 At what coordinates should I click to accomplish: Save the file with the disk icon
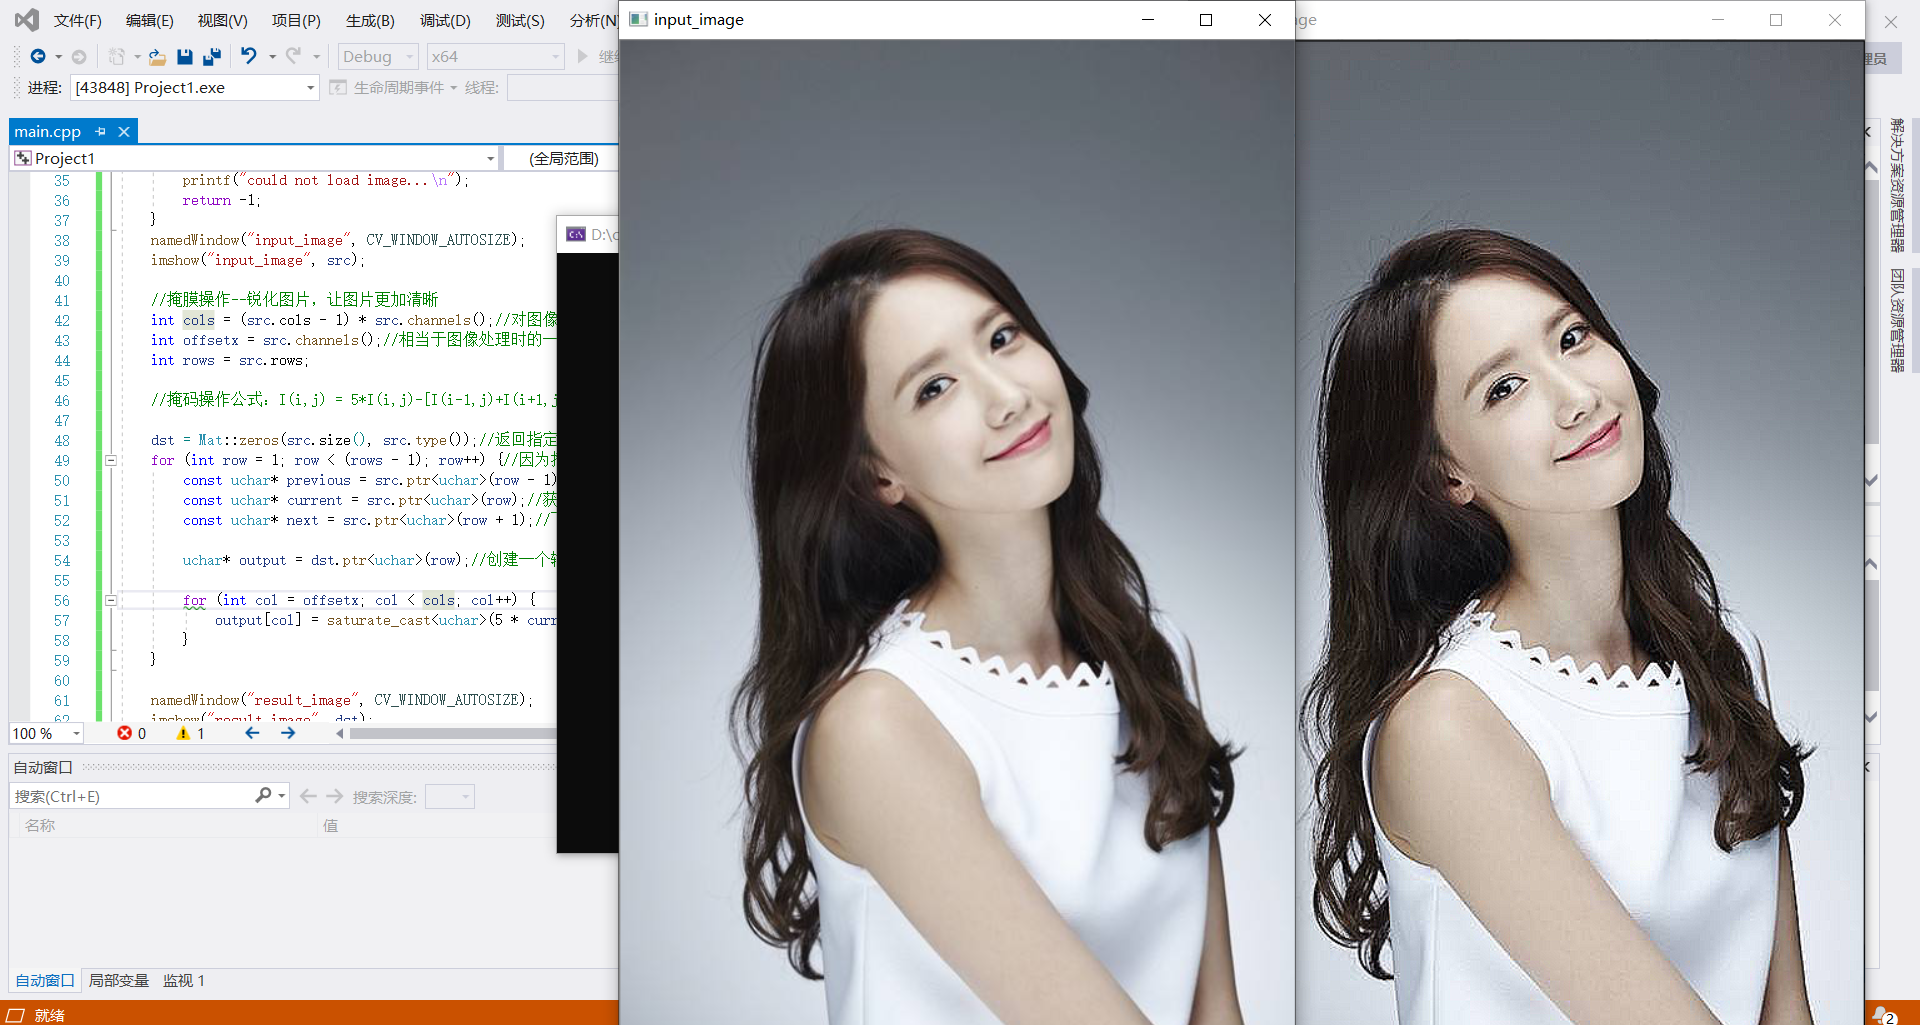point(184,57)
